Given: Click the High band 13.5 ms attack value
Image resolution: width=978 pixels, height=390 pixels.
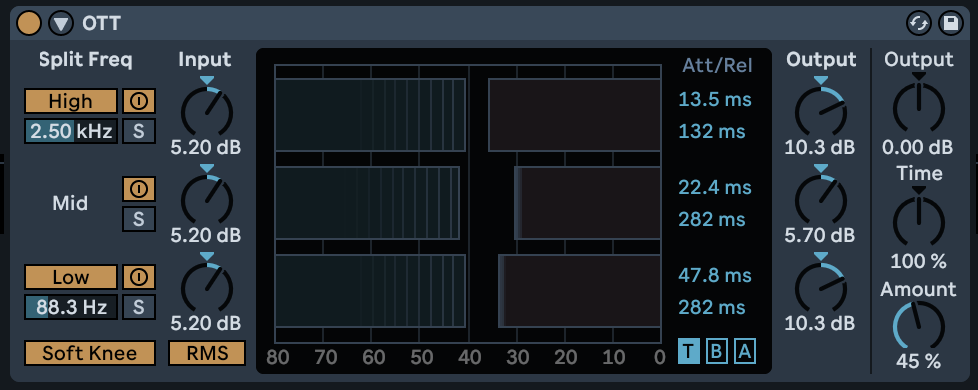Looking at the screenshot, I should pyautogui.click(x=715, y=99).
